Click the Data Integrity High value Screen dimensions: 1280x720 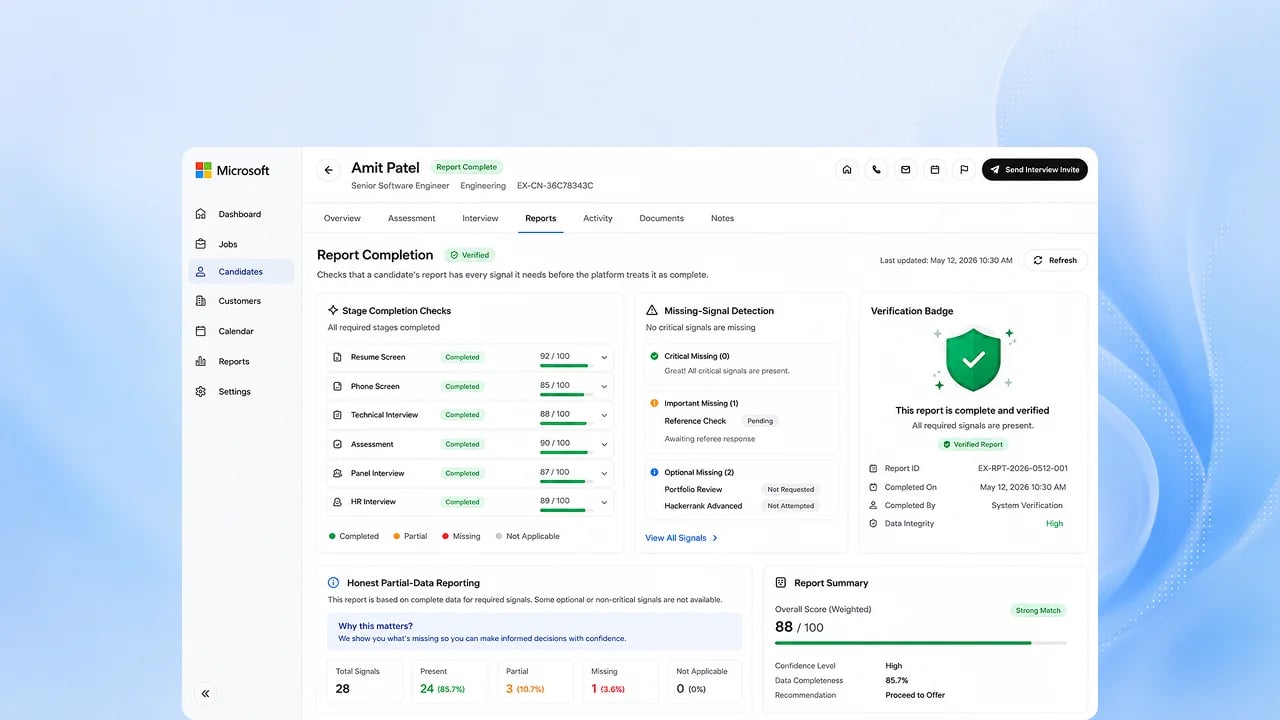pyautogui.click(x=1054, y=524)
